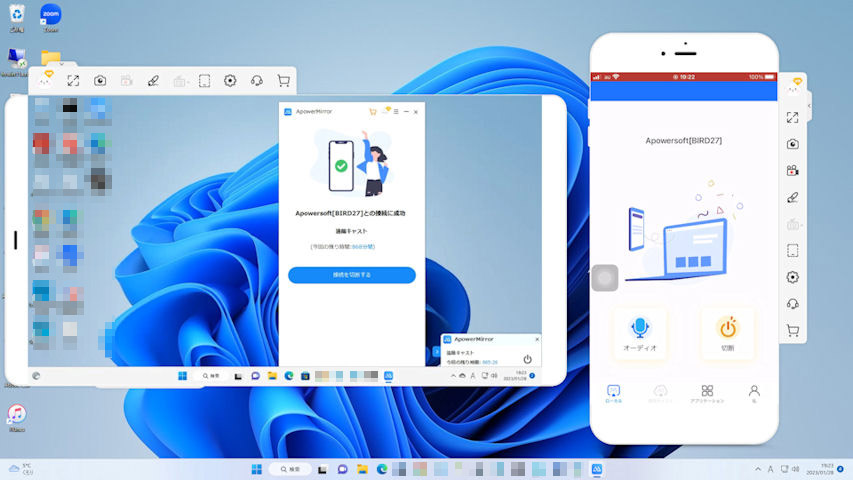Open the 私 profile tab on phone
The width and height of the screenshot is (853, 480).
click(754, 394)
